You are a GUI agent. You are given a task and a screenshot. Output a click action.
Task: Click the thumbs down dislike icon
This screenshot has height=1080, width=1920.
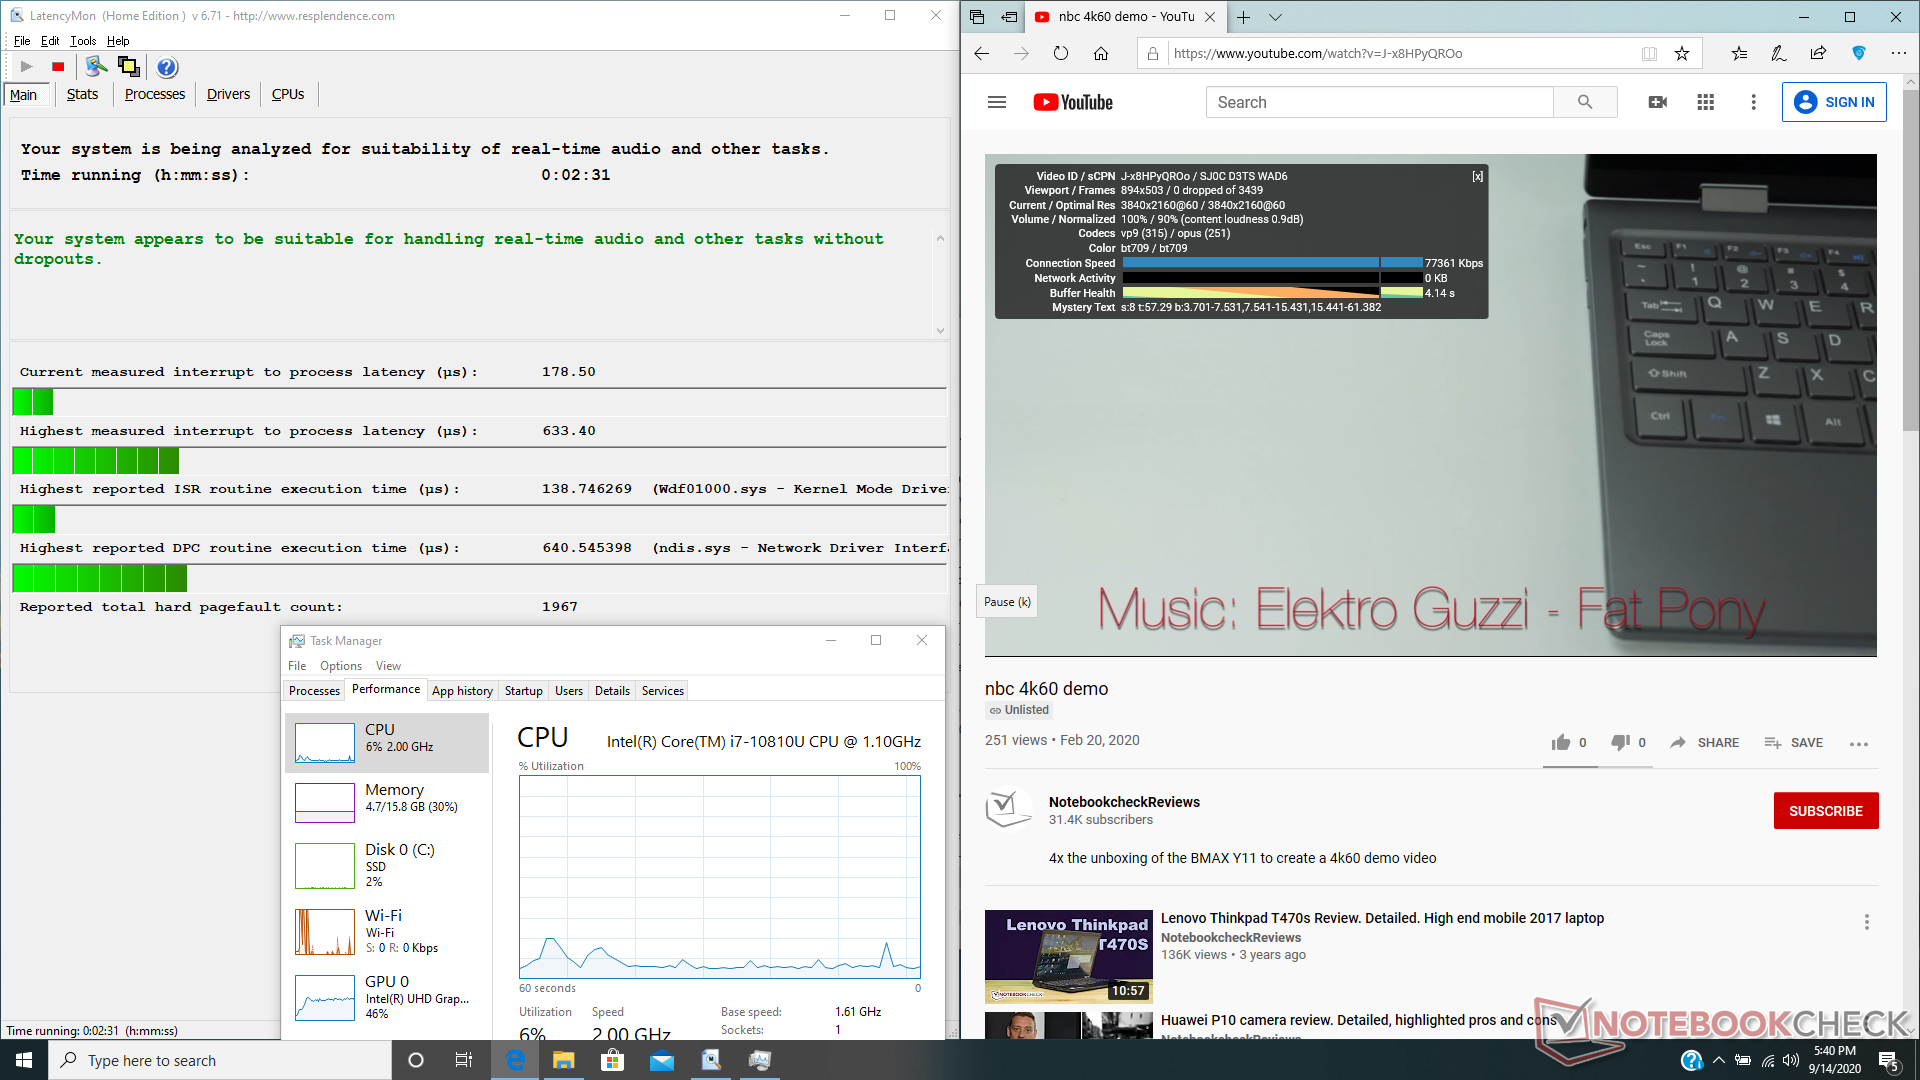coord(1620,742)
